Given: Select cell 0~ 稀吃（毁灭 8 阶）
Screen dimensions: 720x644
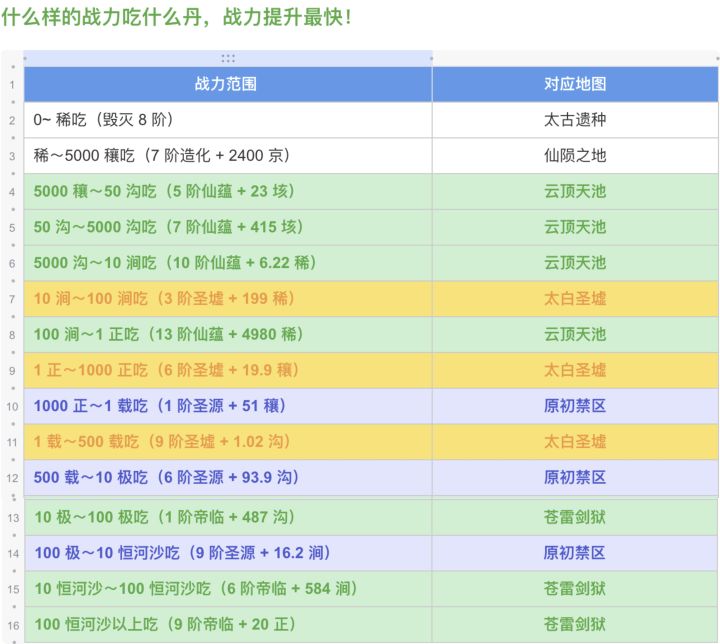Looking at the screenshot, I should (x=228, y=120).
